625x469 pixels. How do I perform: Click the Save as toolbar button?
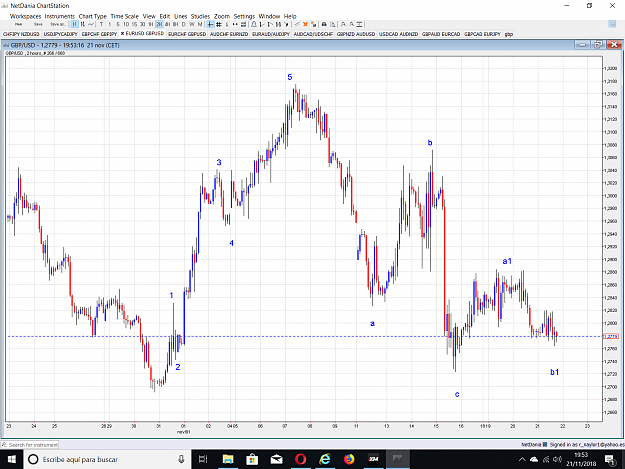[58, 24]
